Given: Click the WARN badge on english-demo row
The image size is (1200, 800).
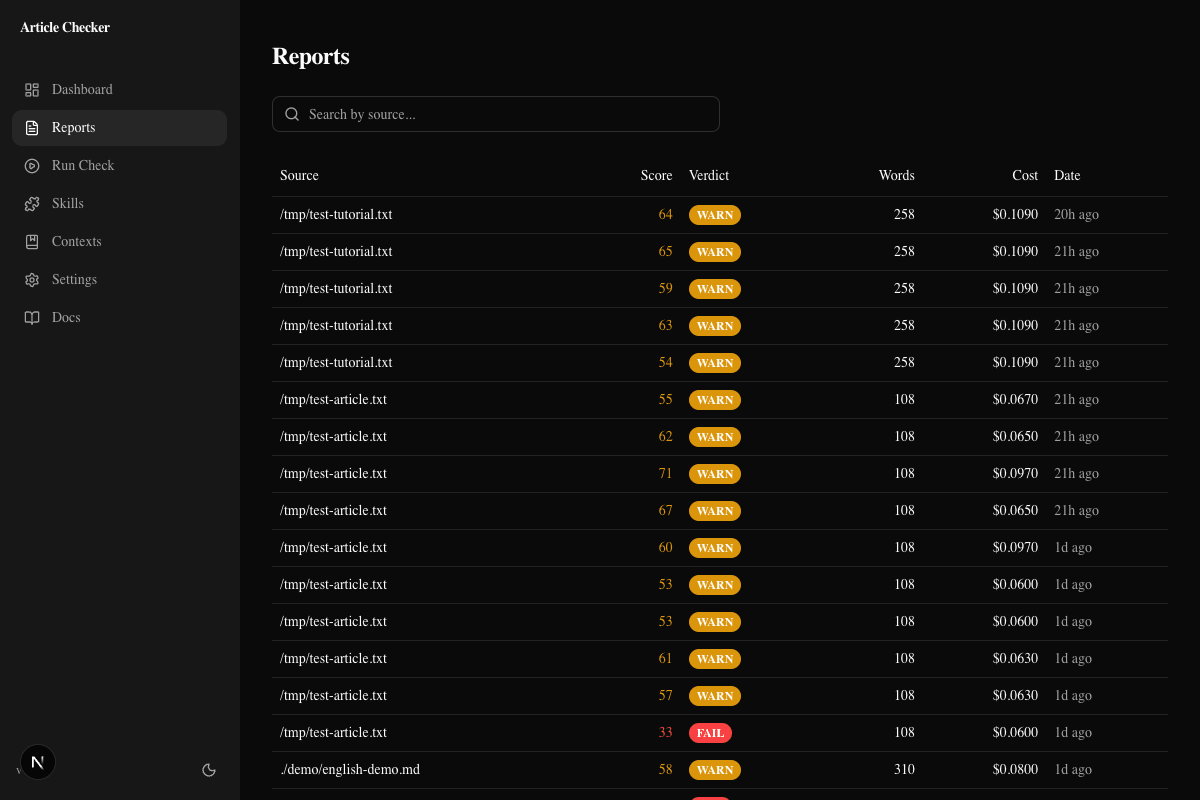Looking at the screenshot, I should [715, 770].
